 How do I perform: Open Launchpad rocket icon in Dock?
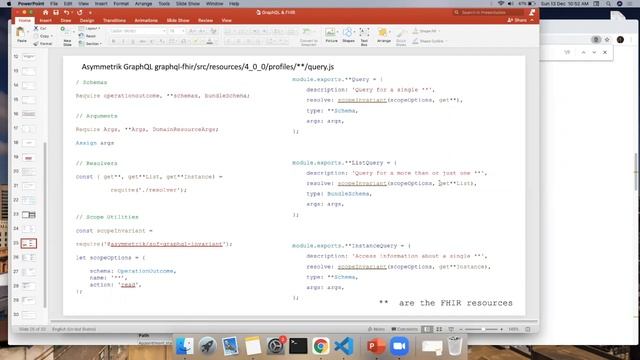click(207, 346)
